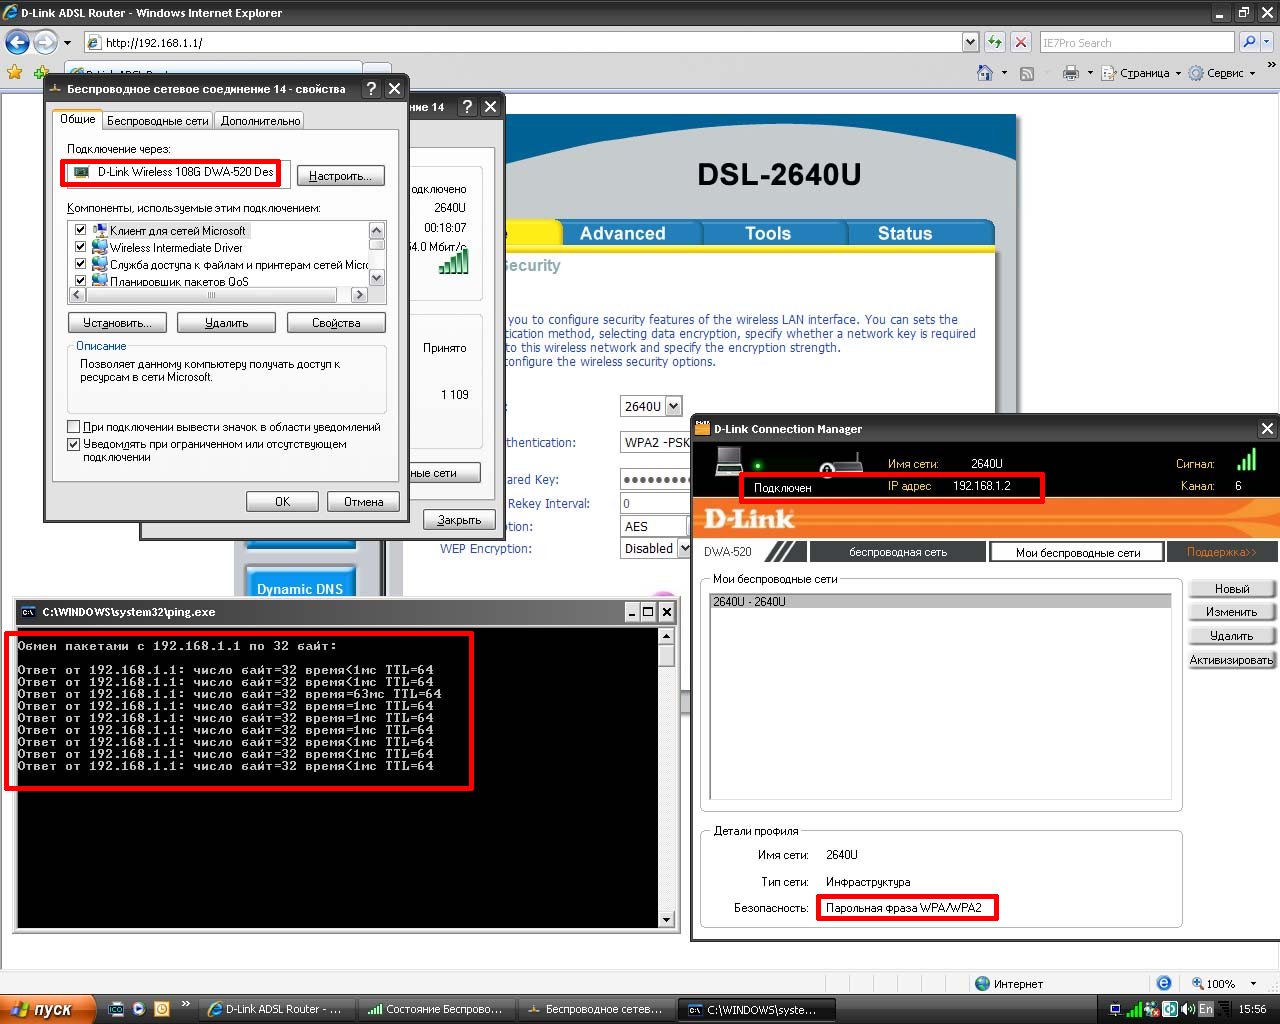Click the refresh page icon
The image size is (1280, 1024).
994,43
